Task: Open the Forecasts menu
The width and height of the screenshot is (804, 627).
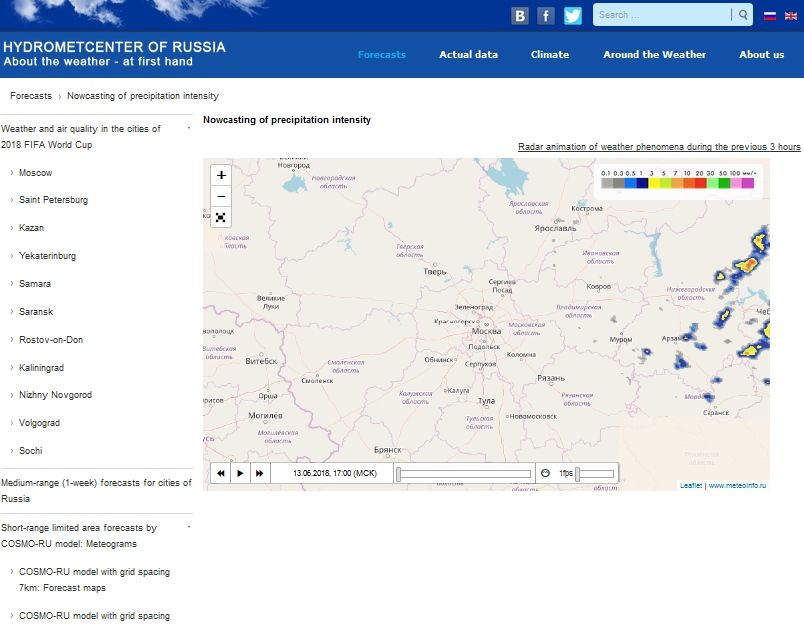Action: point(381,54)
